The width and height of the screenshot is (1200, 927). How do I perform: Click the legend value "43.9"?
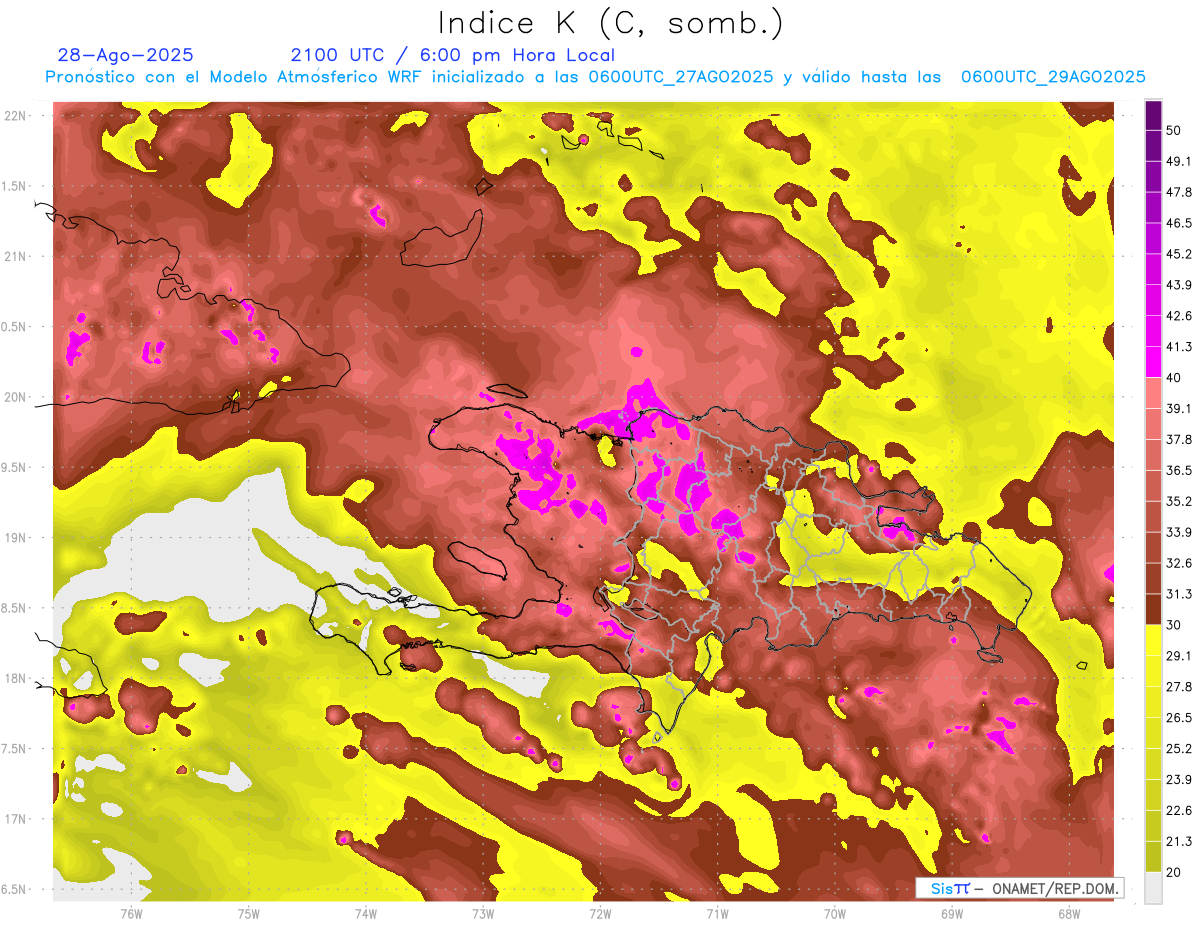[1178, 285]
